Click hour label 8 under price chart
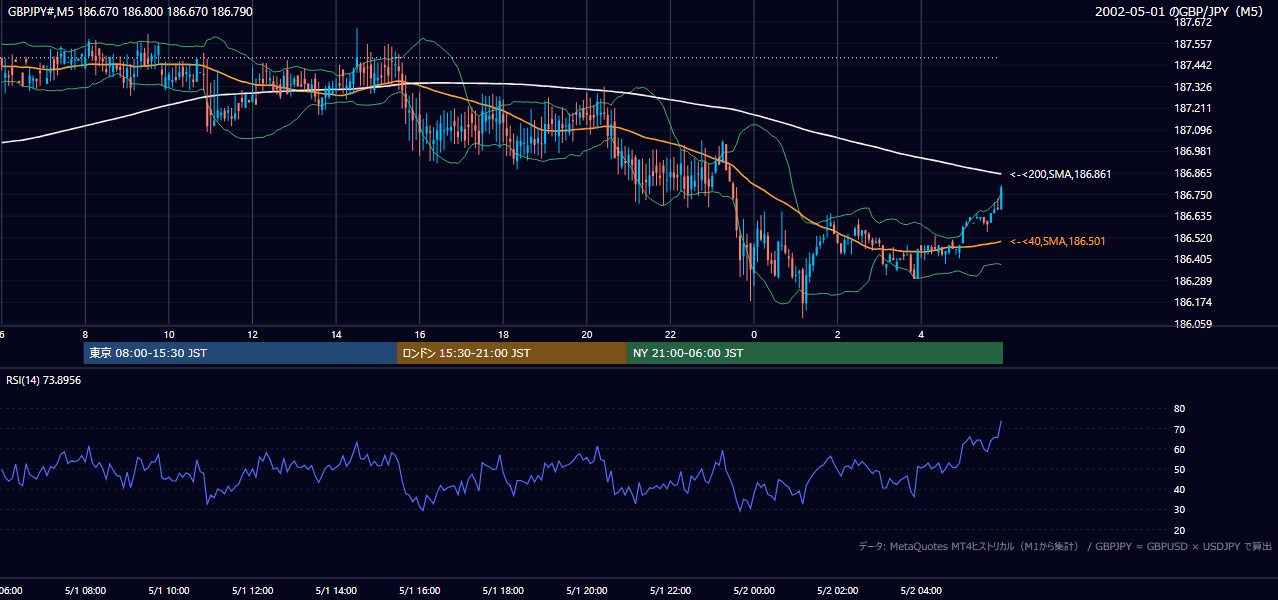1278x600 pixels. 85,334
